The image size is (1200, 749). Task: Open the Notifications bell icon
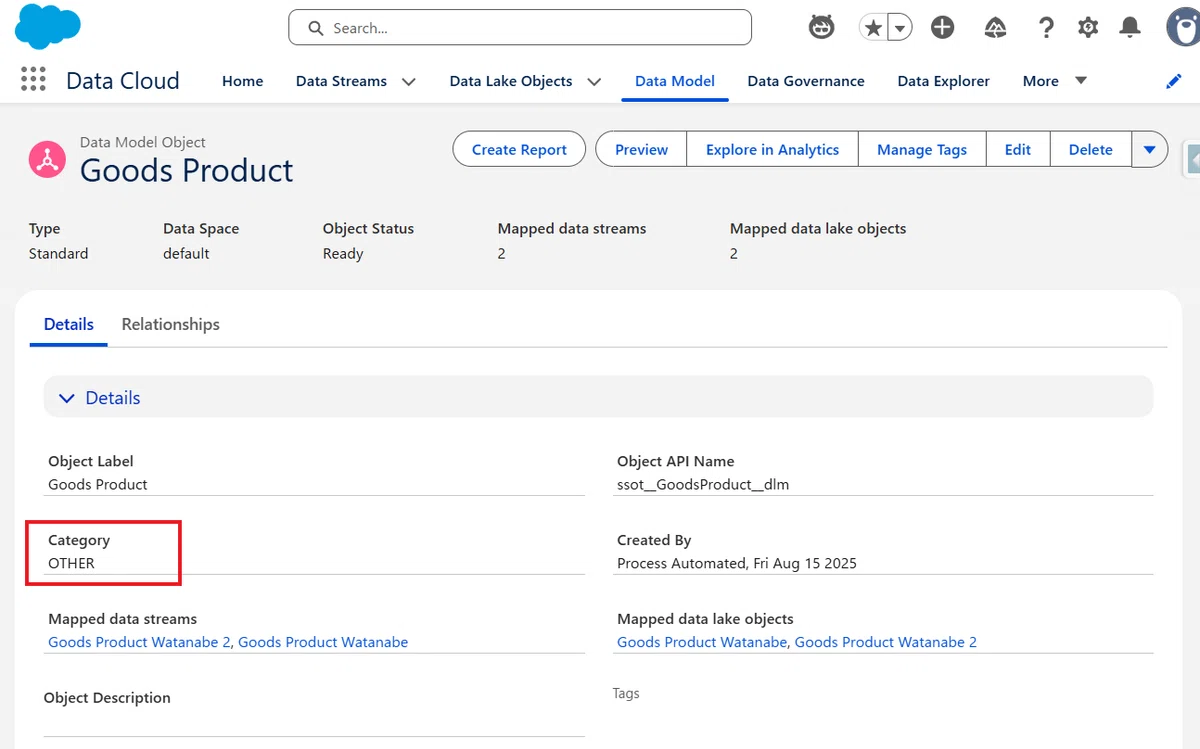(x=1130, y=28)
